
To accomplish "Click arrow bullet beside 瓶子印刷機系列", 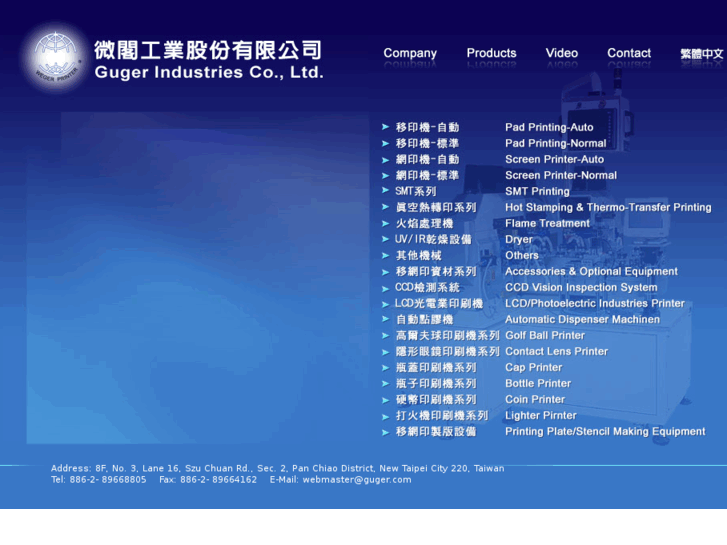I will point(385,384).
